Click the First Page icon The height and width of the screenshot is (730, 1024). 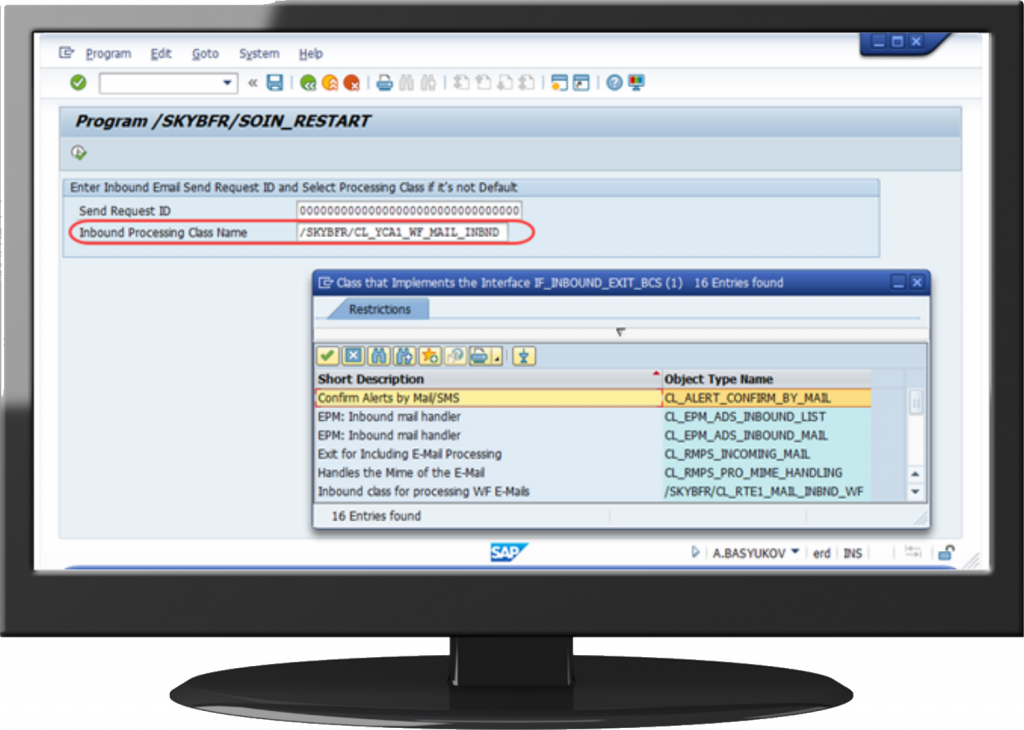[x=461, y=83]
